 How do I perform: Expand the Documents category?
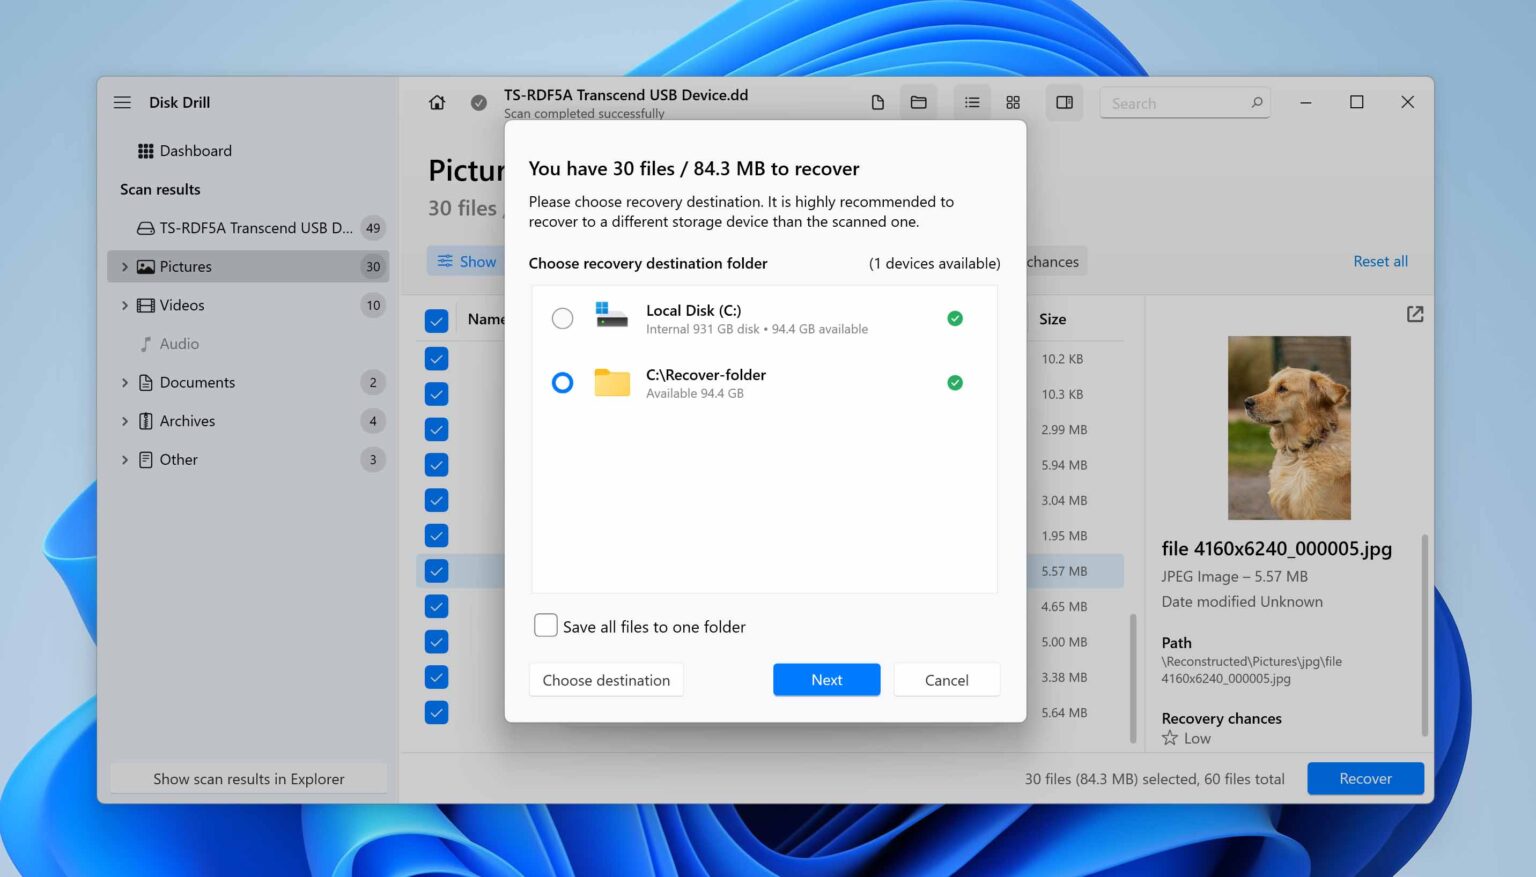pos(125,383)
